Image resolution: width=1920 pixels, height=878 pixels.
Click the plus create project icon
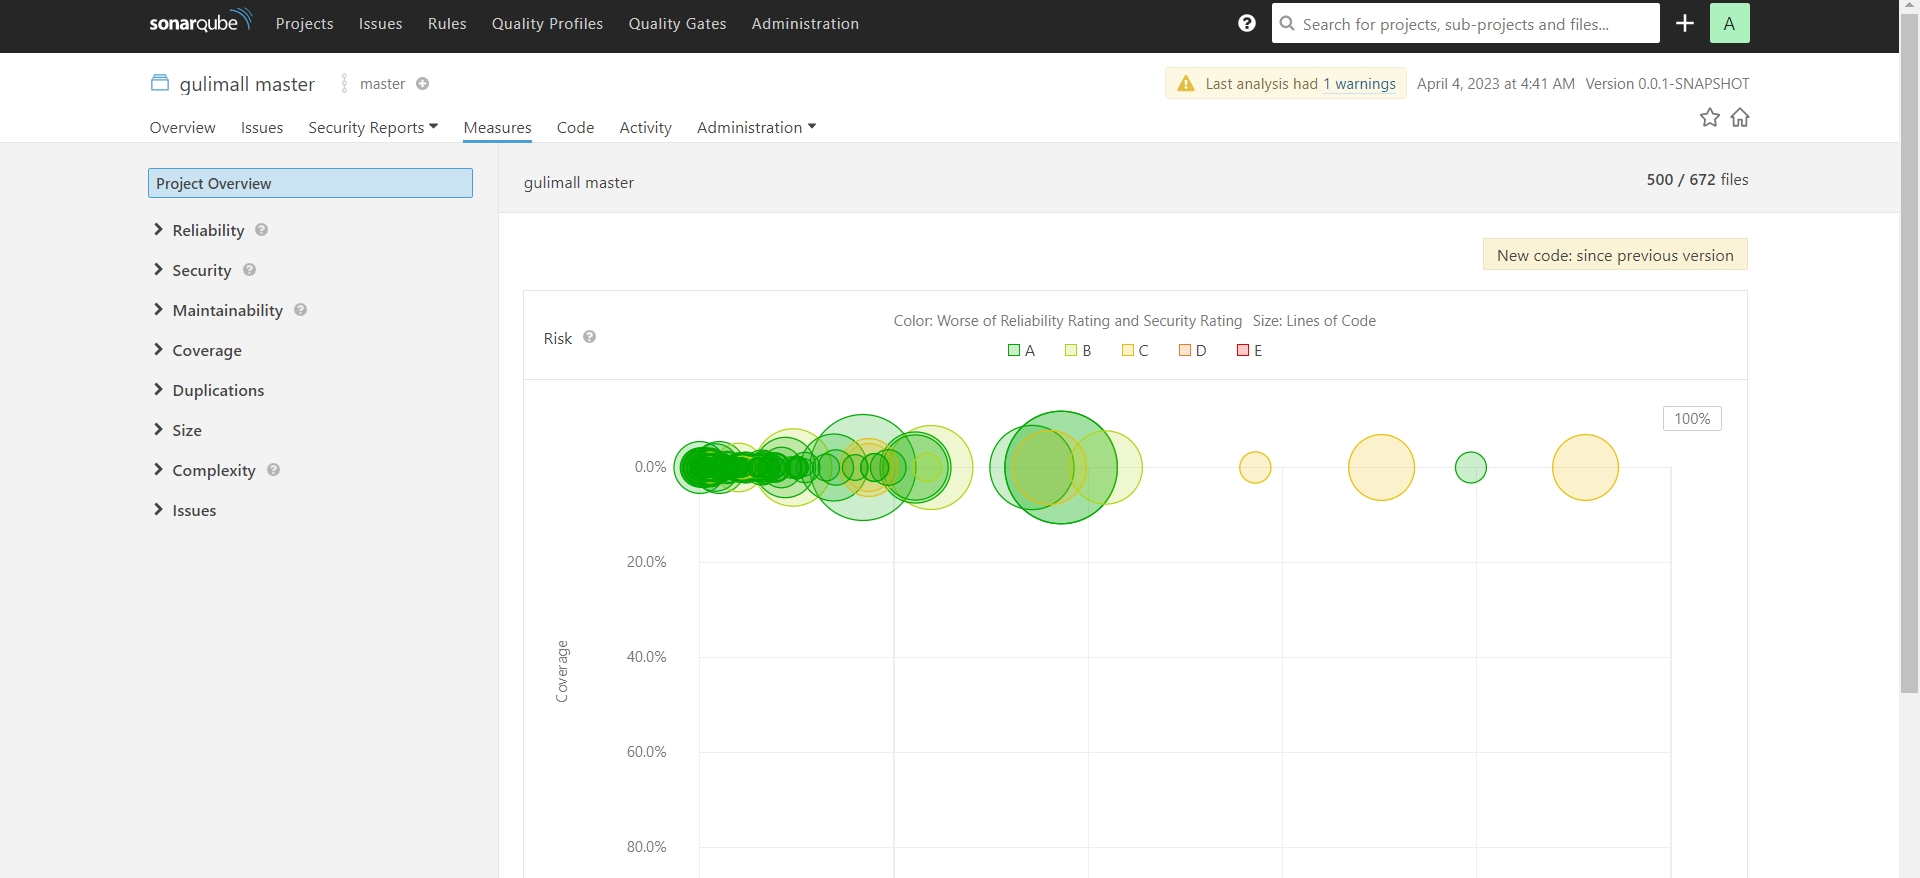click(x=1685, y=23)
